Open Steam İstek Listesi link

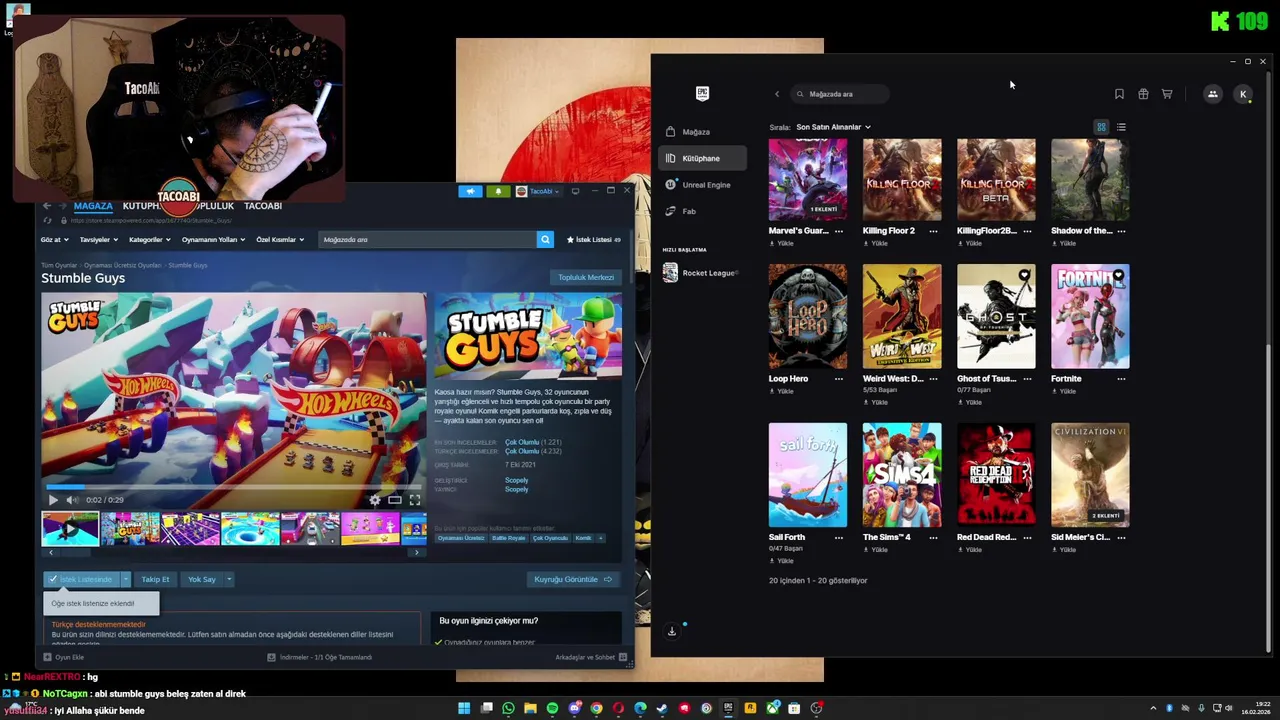pyautogui.click(x=594, y=240)
